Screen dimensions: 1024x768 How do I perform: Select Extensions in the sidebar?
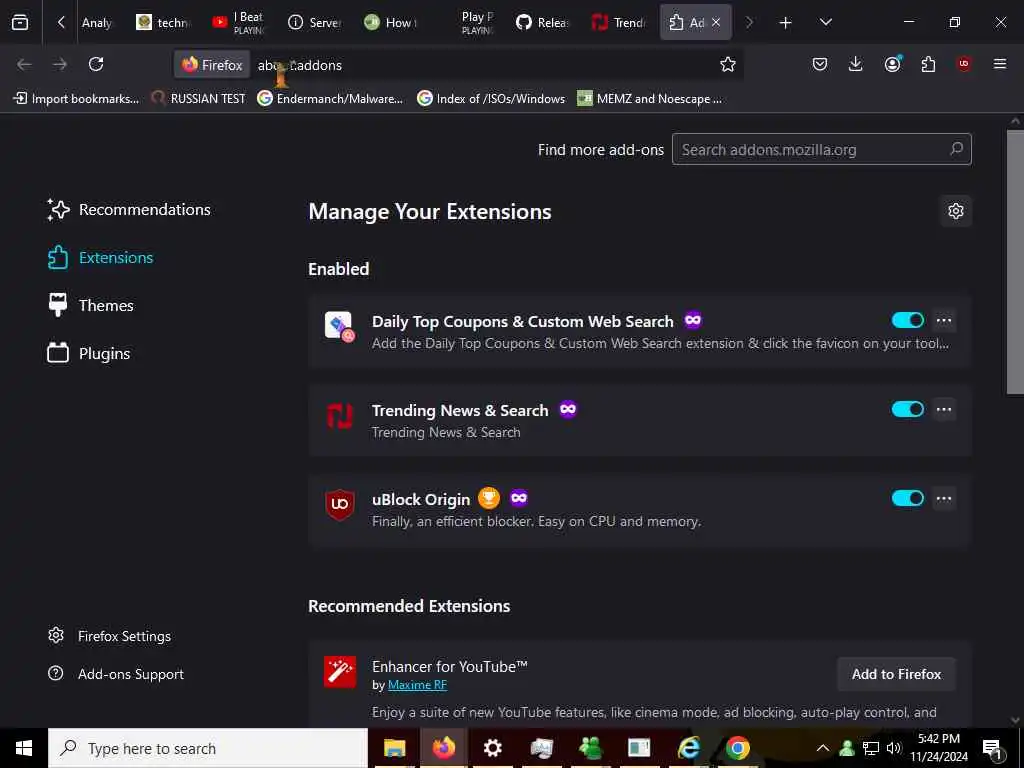tap(101, 257)
